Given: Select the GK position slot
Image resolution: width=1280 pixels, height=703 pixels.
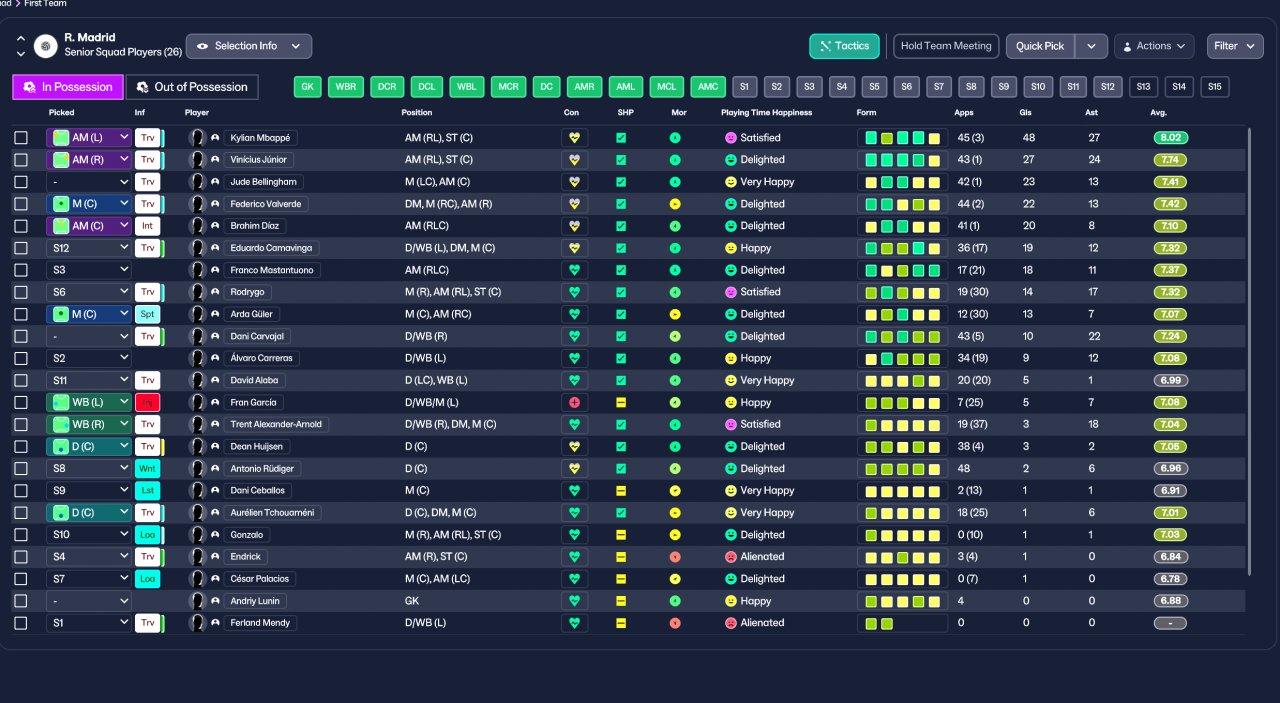Looking at the screenshot, I should tap(308, 87).
